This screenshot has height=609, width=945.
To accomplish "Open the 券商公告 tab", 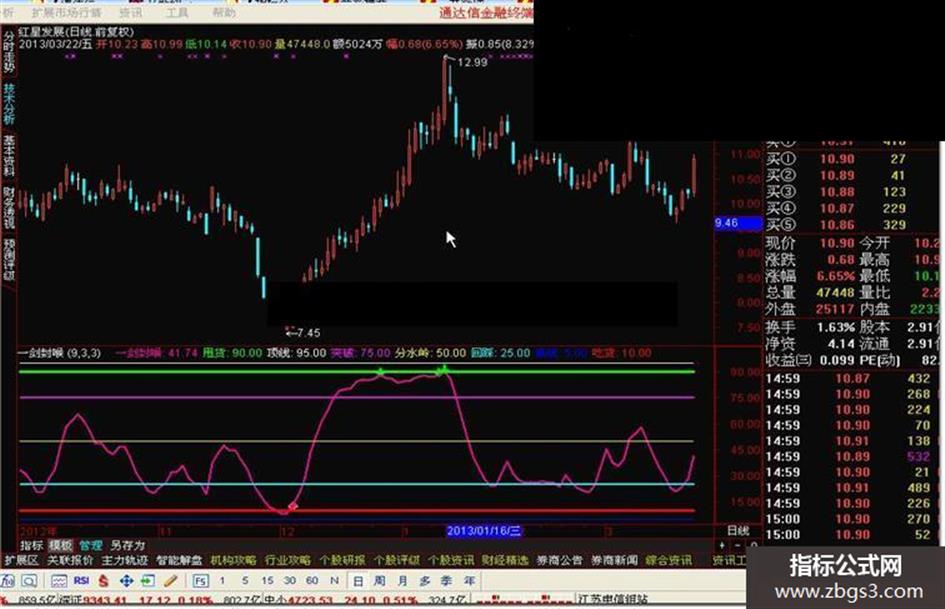I will click(559, 560).
